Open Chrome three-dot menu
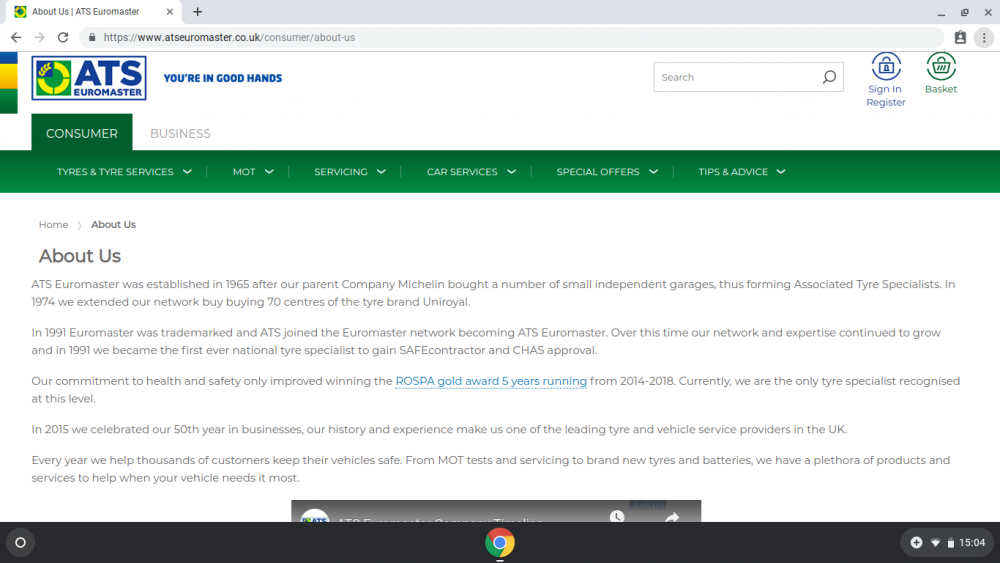This screenshot has width=1000, height=563. (984, 38)
